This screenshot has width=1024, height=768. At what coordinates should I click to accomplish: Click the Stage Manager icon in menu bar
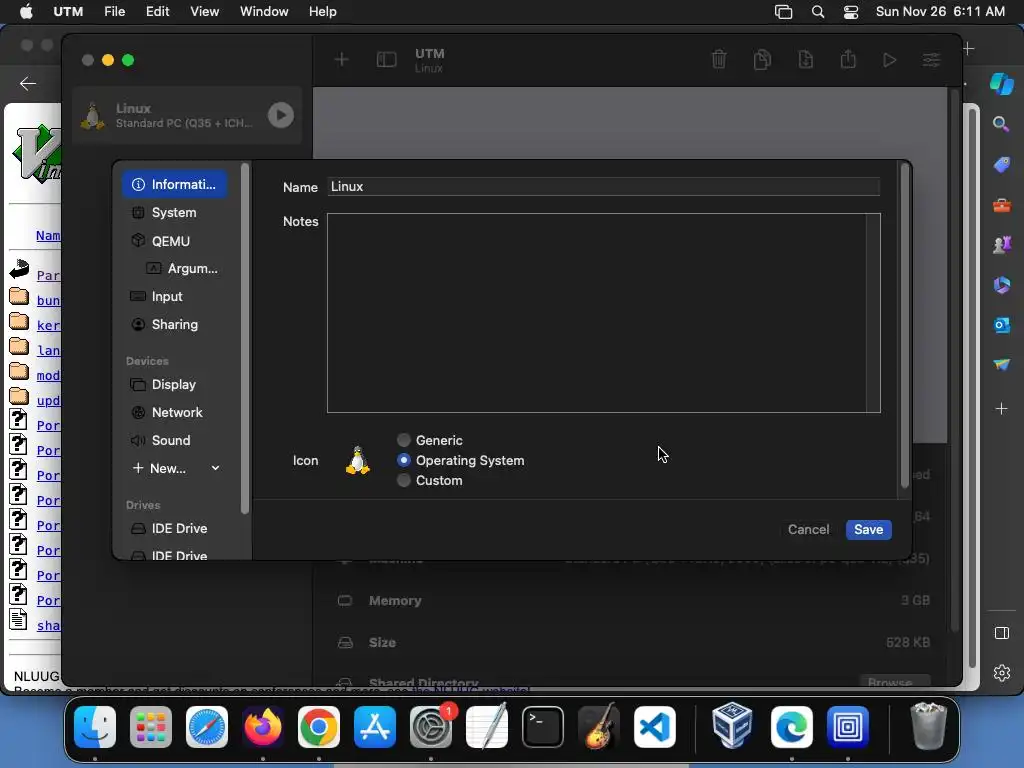coord(784,12)
